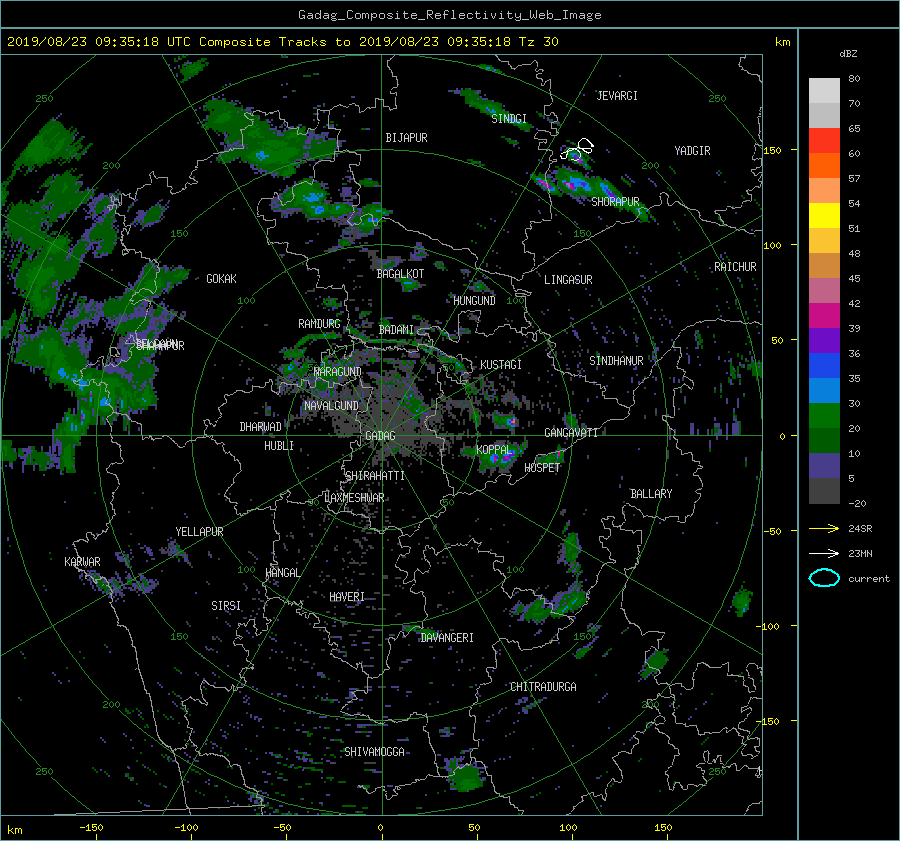Click the cyan current ellipse legend icon
Viewport: 900px width, 841px height.
(x=824, y=578)
